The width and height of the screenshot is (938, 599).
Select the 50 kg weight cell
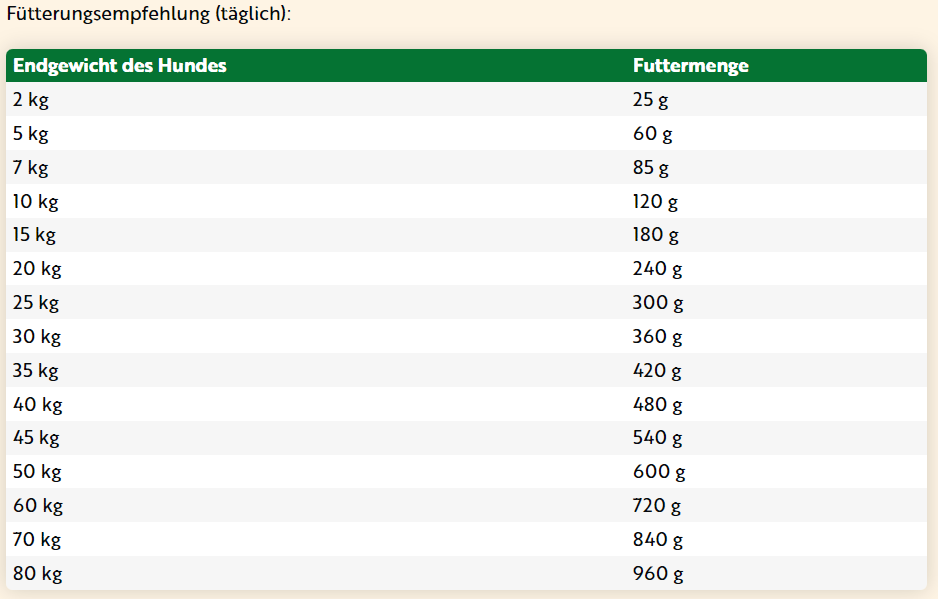[37, 472]
